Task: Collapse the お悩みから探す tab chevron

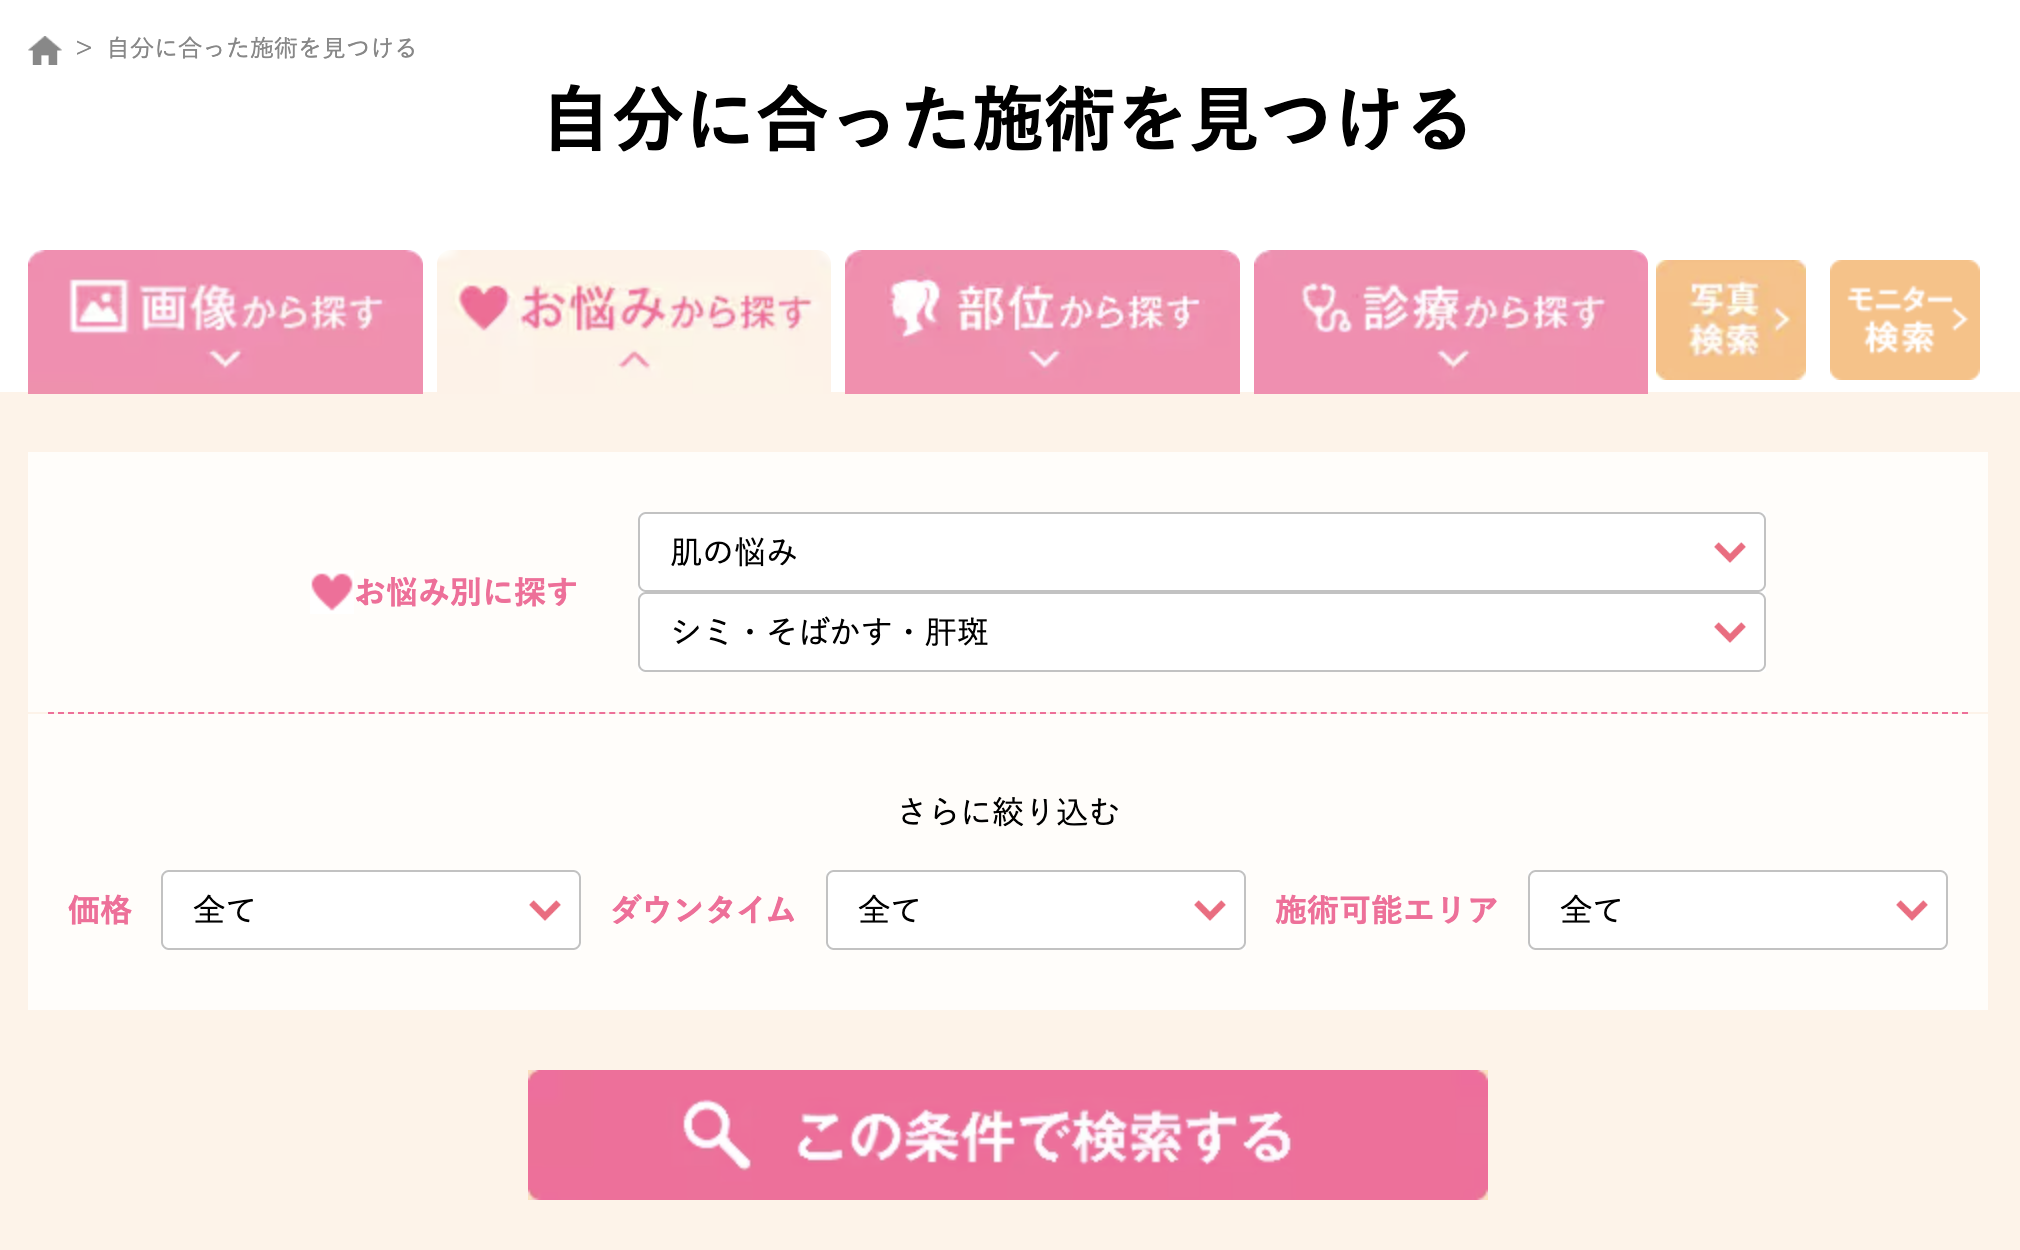Action: (x=634, y=360)
